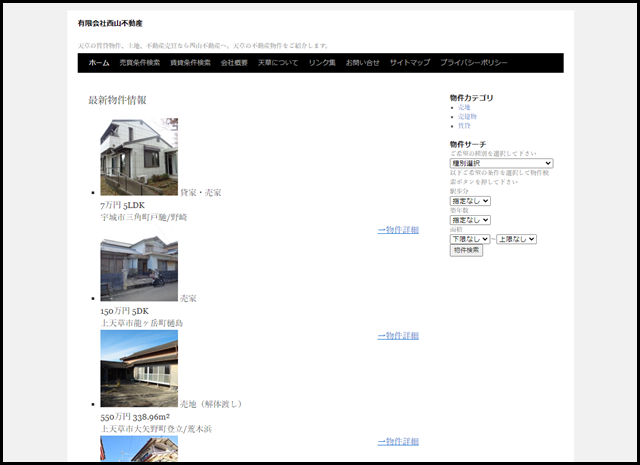Open 物件詳細 for the 7万円 5LDK listing

click(398, 230)
